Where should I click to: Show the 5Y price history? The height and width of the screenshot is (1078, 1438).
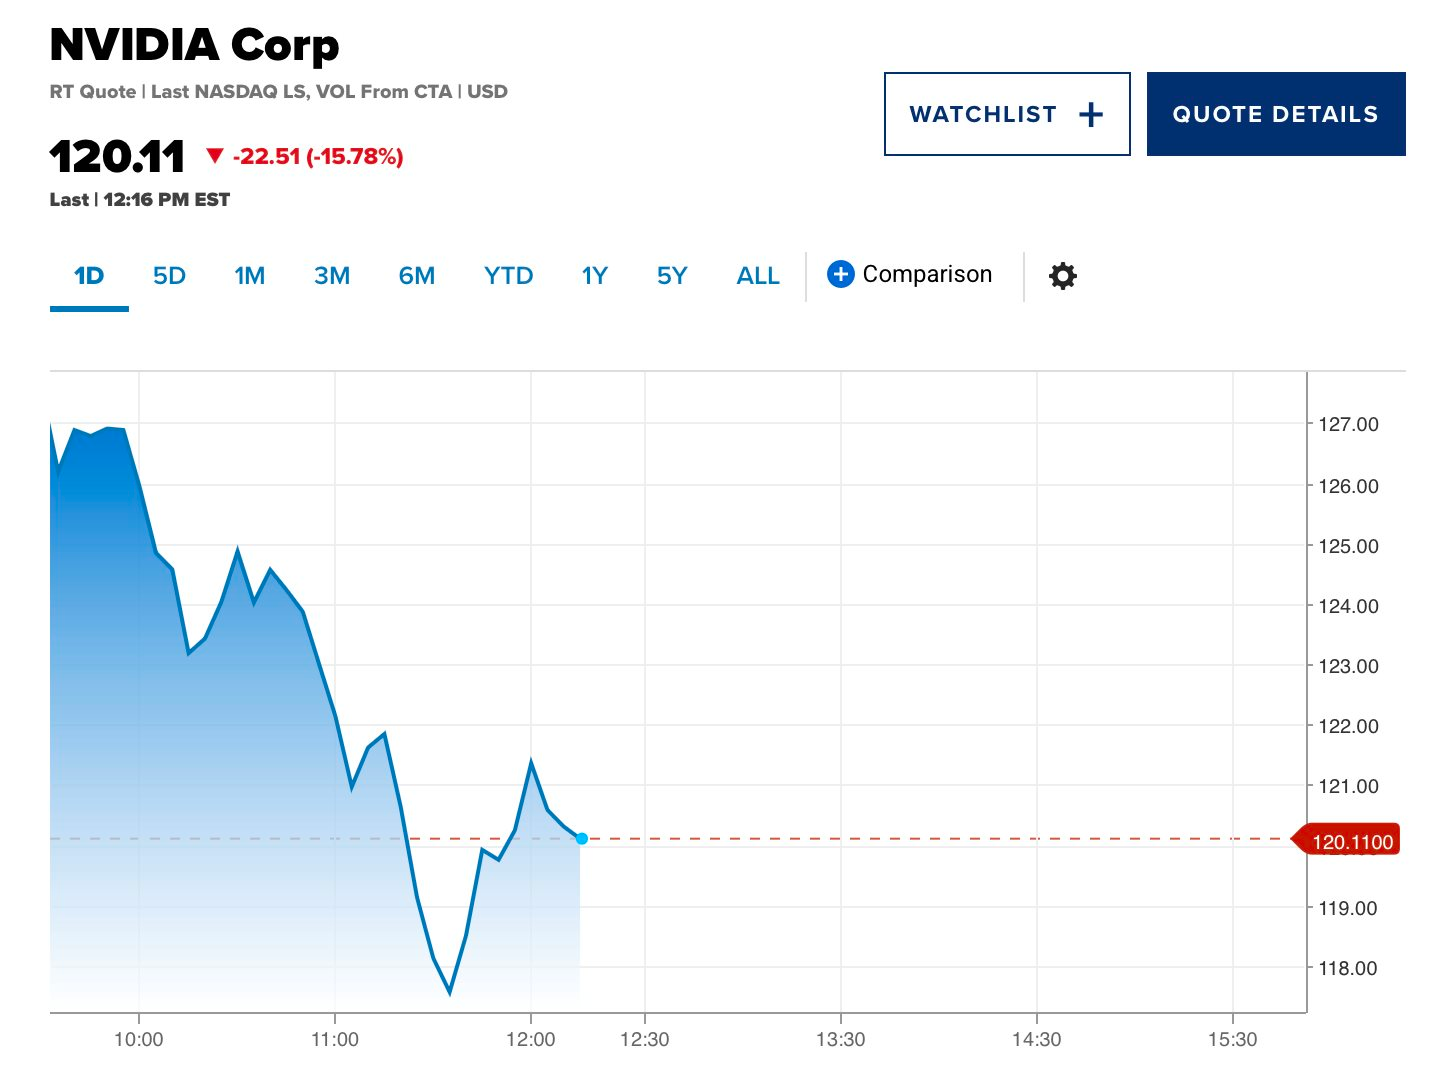(672, 276)
